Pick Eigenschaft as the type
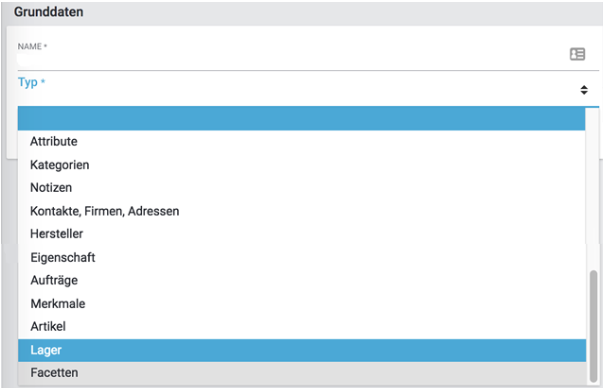Viewport: 603px width, 388px height. tap(302, 257)
